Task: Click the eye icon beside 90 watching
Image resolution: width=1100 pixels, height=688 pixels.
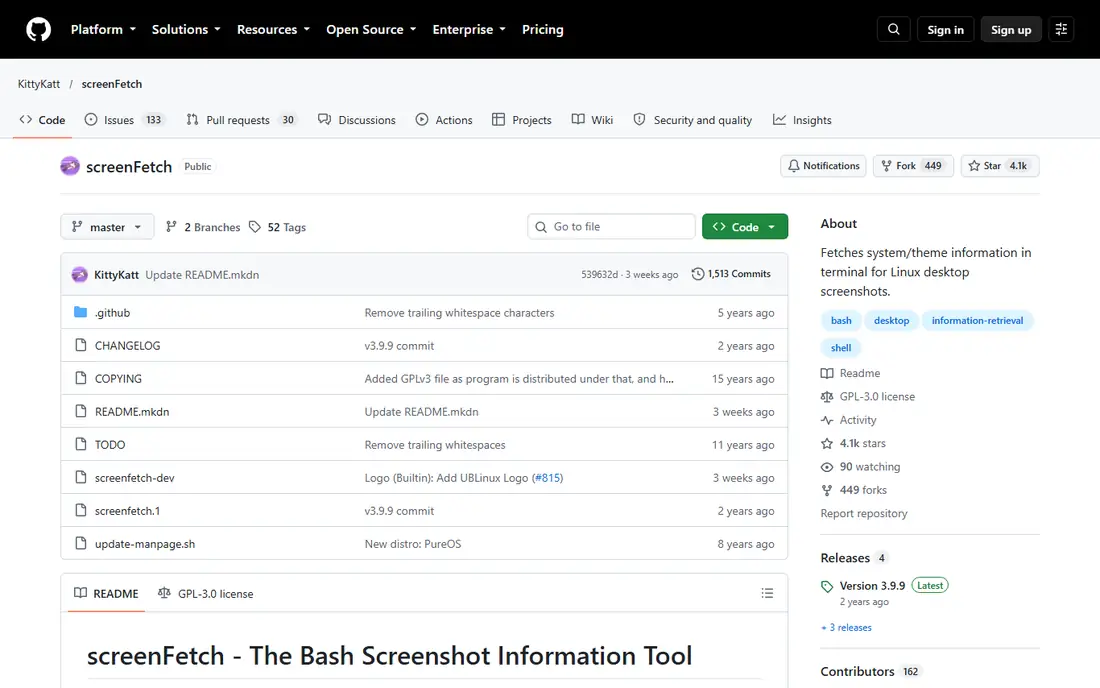Action: tap(827, 467)
